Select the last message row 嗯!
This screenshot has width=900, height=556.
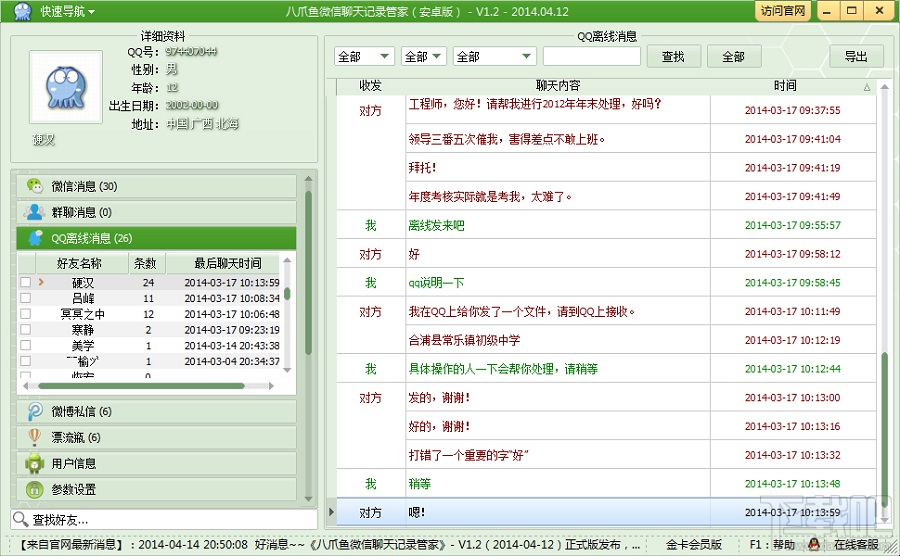click(x=606, y=512)
